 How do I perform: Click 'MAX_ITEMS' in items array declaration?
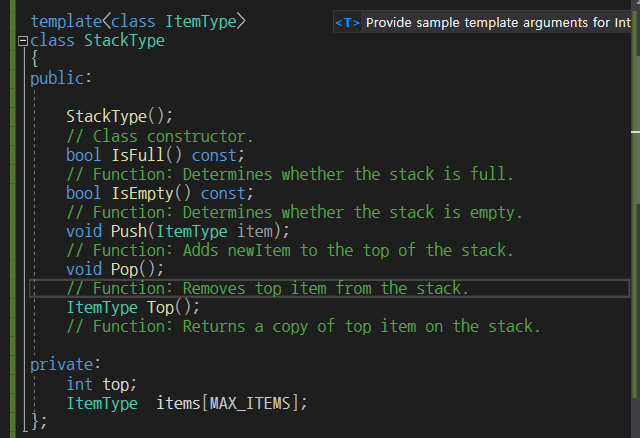click(x=250, y=403)
